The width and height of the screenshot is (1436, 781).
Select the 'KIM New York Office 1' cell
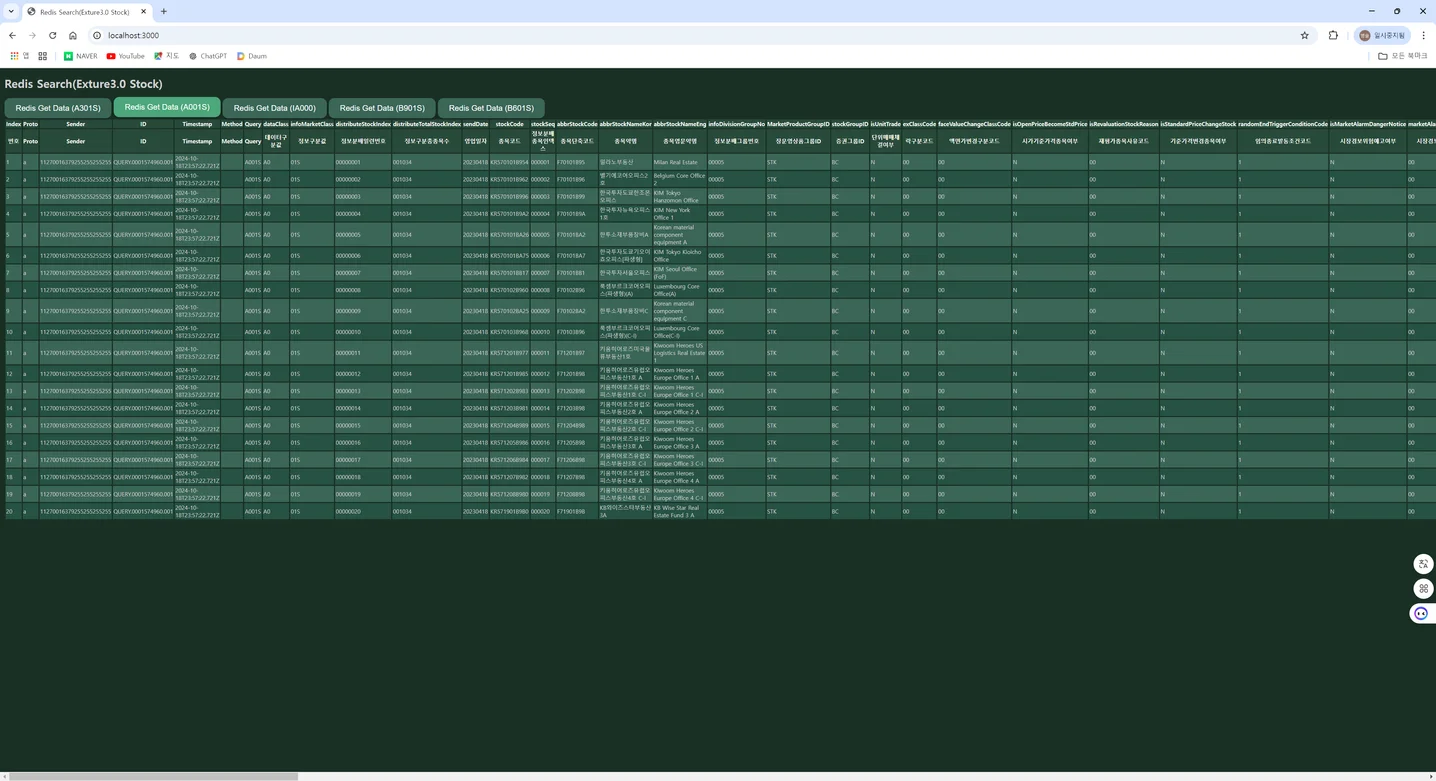pos(680,213)
